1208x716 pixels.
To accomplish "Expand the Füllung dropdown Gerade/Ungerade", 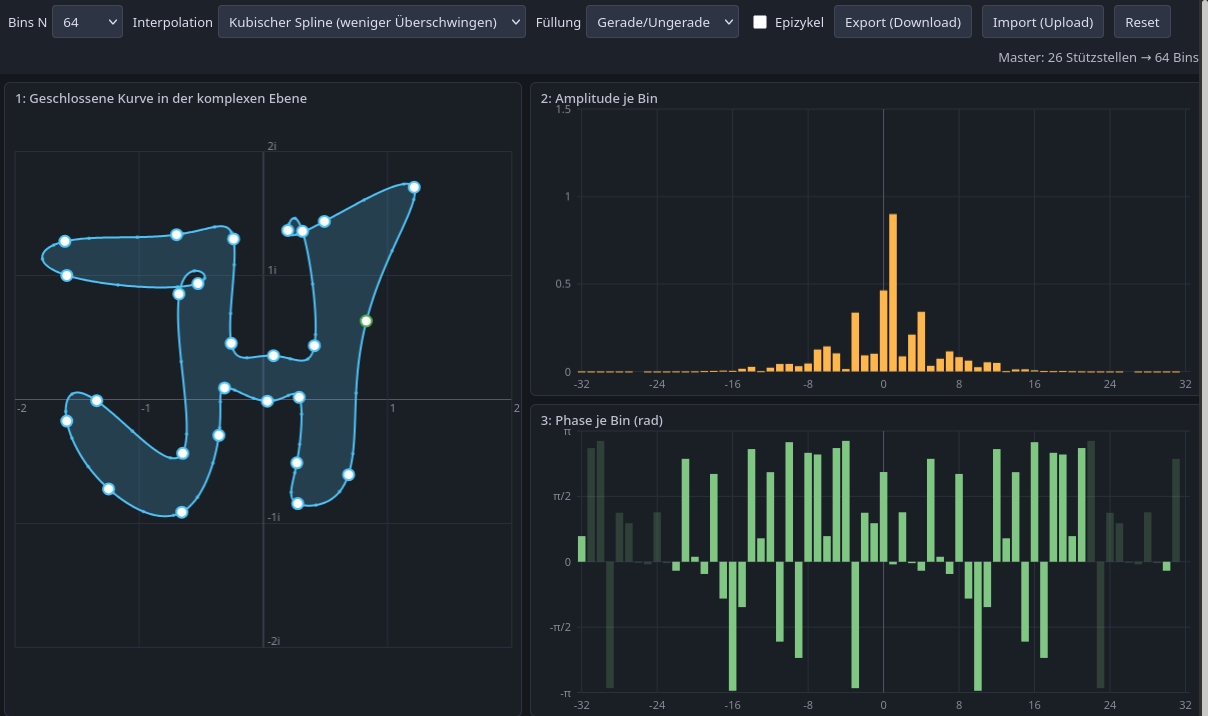I will tap(662, 22).
